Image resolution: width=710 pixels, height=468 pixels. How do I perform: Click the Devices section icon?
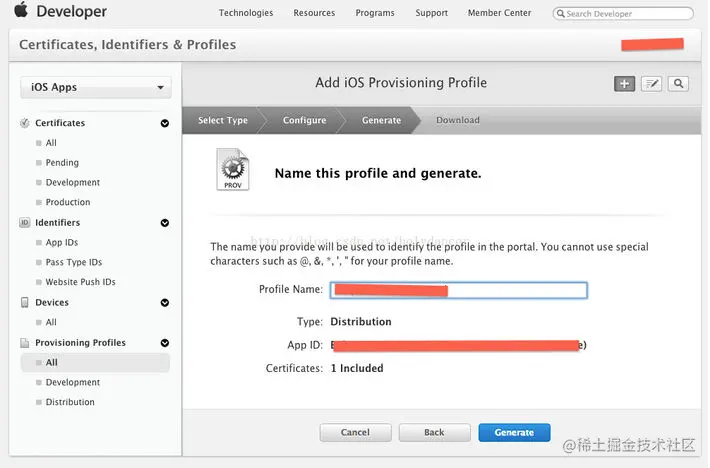25,303
